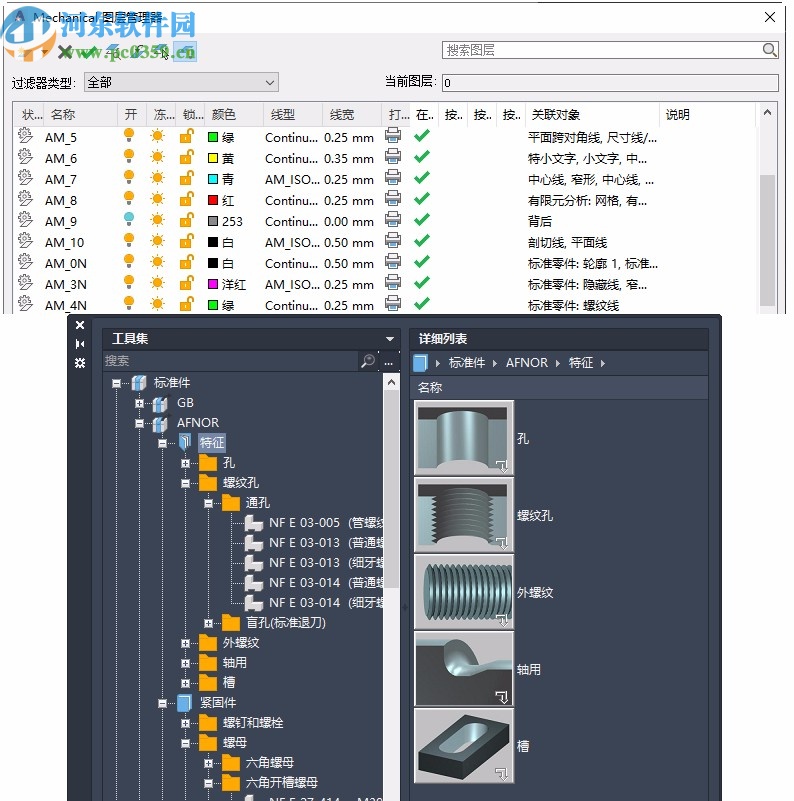Select layer name AM_7

[61, 180]
